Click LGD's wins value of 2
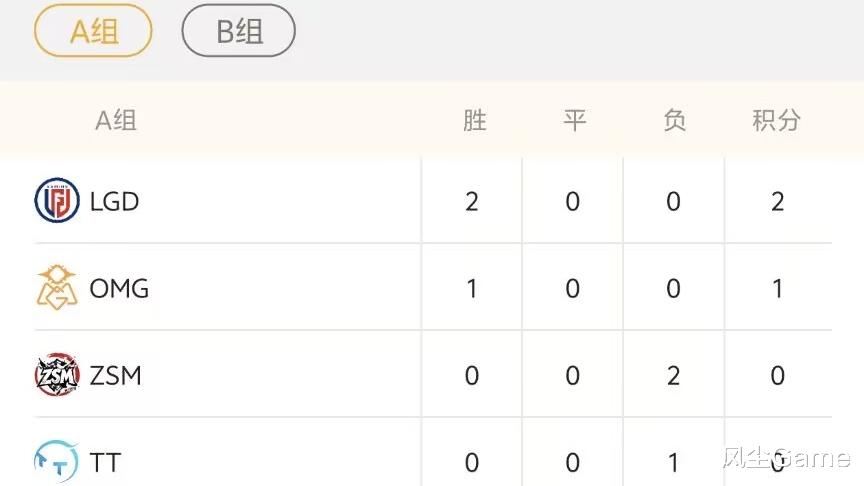The height and width of the screenshot is (486, 864). tap(472, 202)
